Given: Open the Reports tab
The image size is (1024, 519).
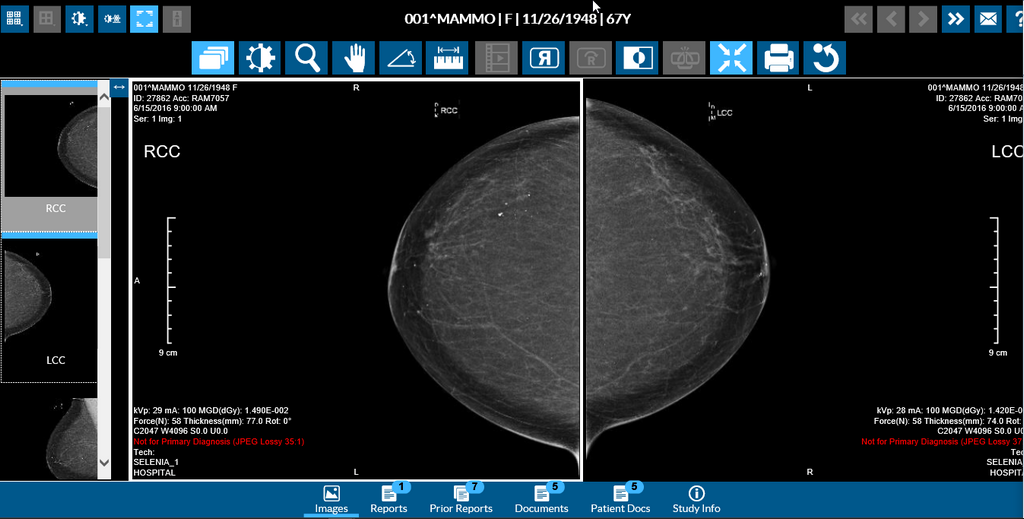Looking at the screenshot, I should pyautogui.click(x=389, y=499).
